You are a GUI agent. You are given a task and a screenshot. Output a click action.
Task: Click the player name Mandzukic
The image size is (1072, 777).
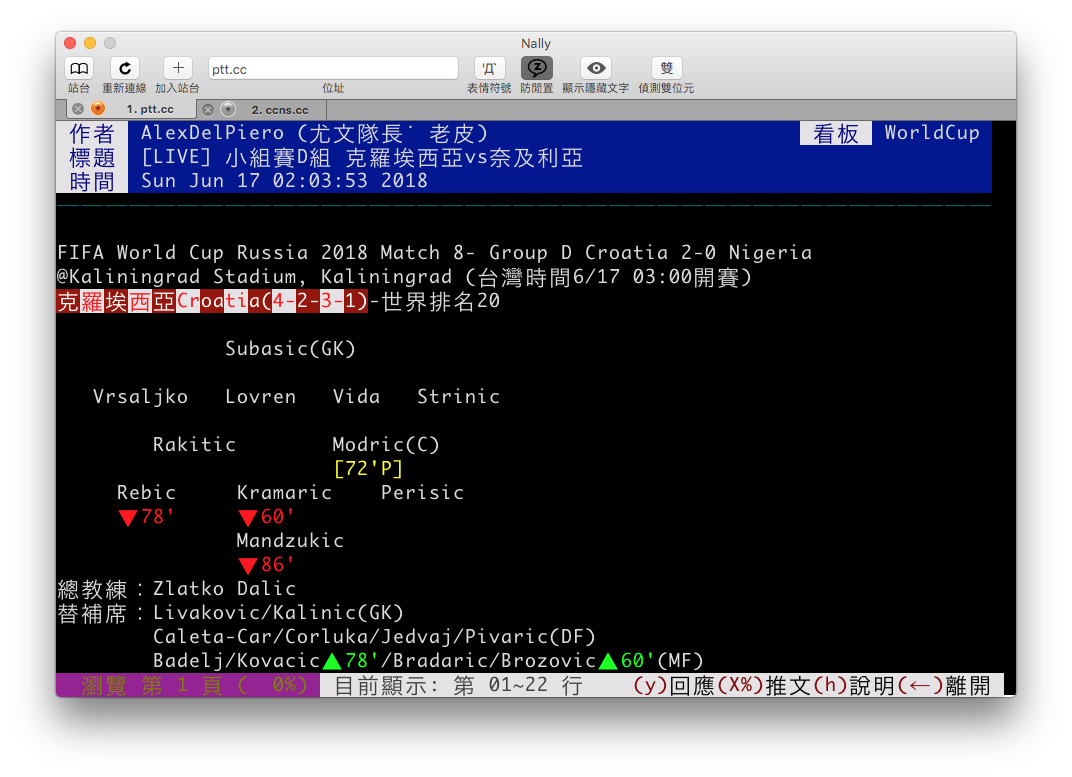290,541
